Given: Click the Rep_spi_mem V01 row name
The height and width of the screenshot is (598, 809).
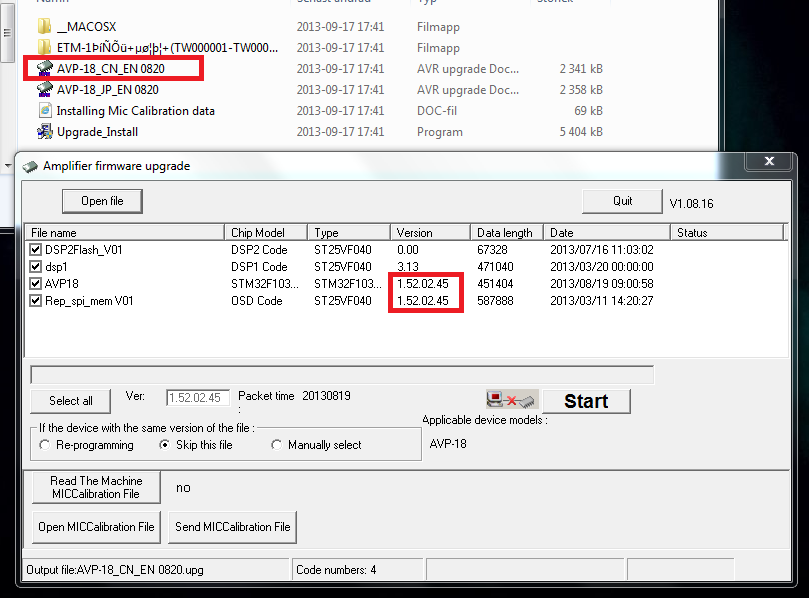Looking at the screenshot, I should click(89, 301).
